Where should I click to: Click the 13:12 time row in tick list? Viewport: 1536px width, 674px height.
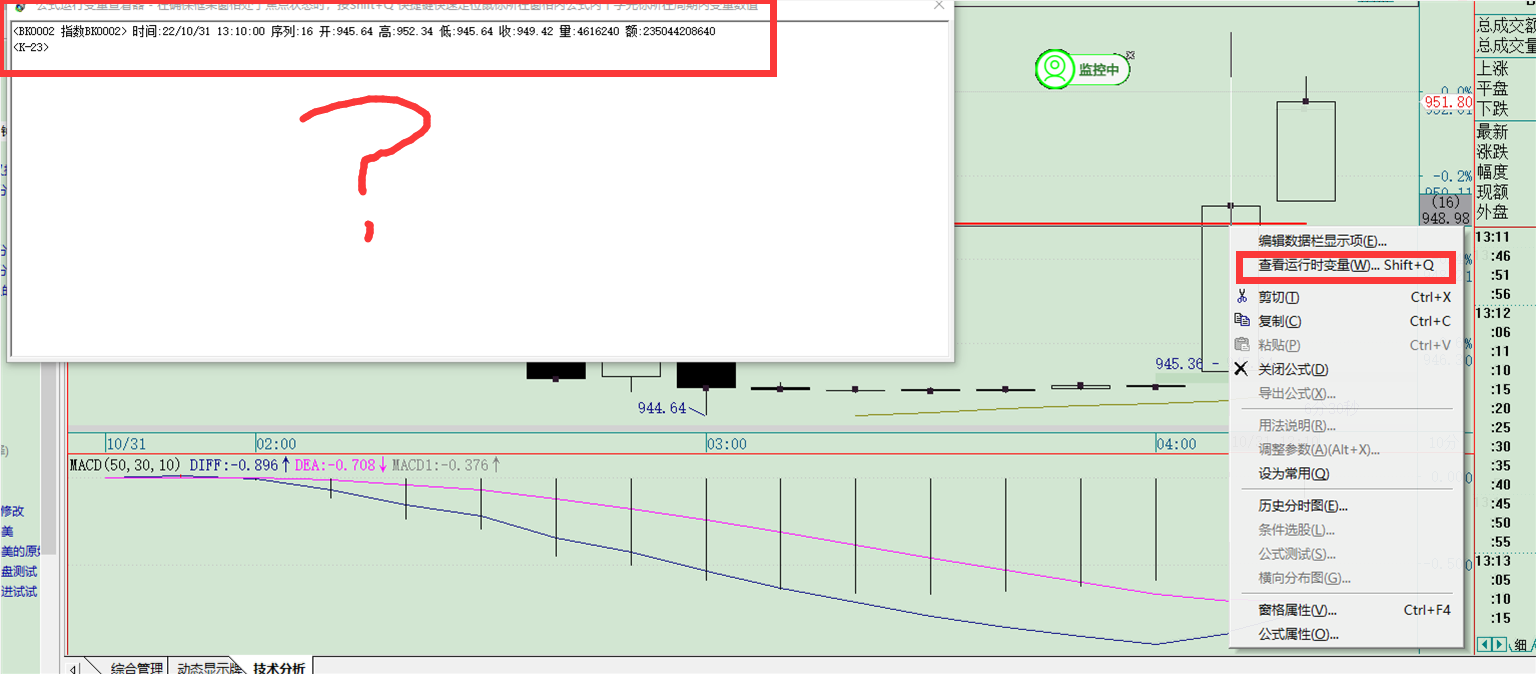[1493, 312]
